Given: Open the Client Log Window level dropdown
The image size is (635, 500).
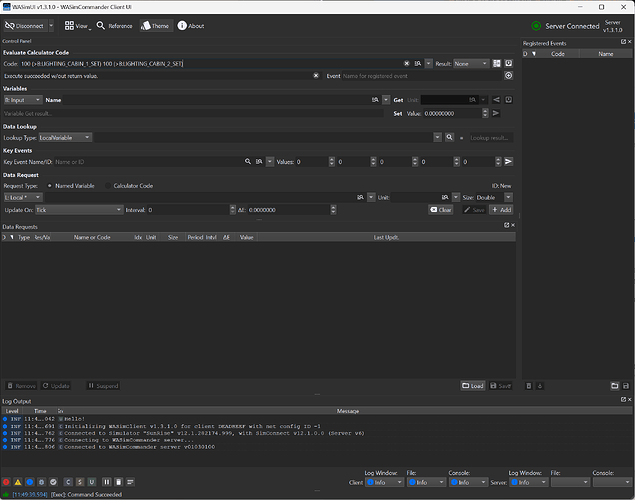Looking at the screenshot, I should click(384, 482).
